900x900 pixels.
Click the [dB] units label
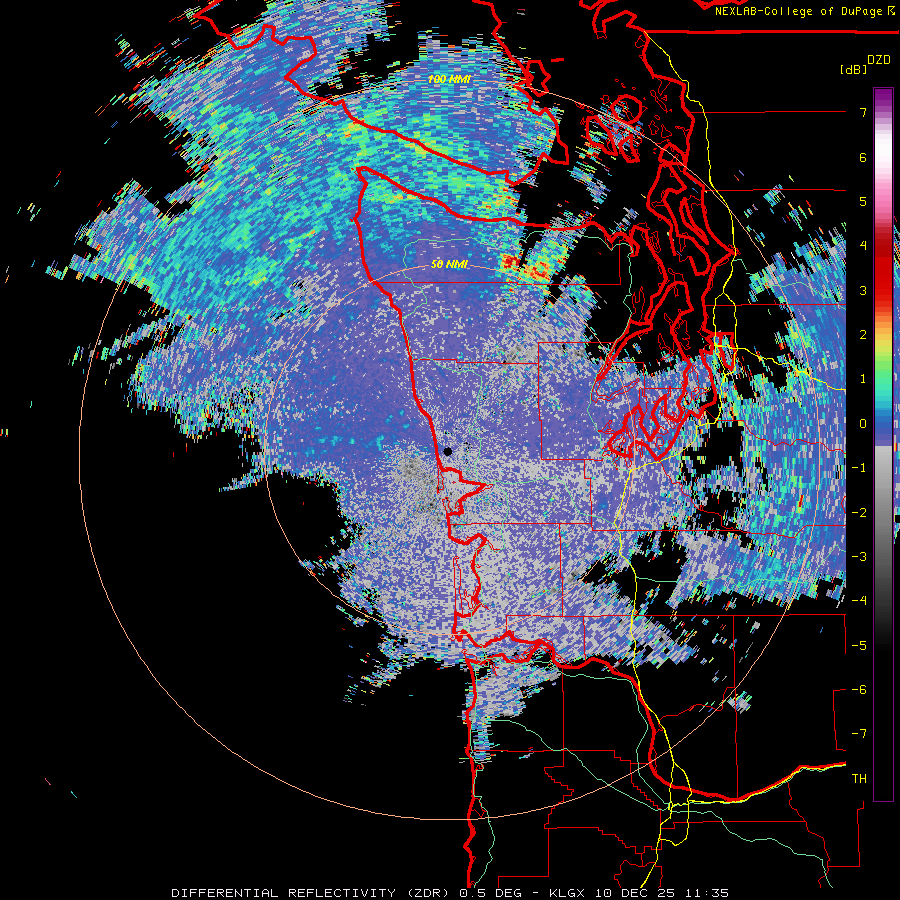tap(853, 69)
